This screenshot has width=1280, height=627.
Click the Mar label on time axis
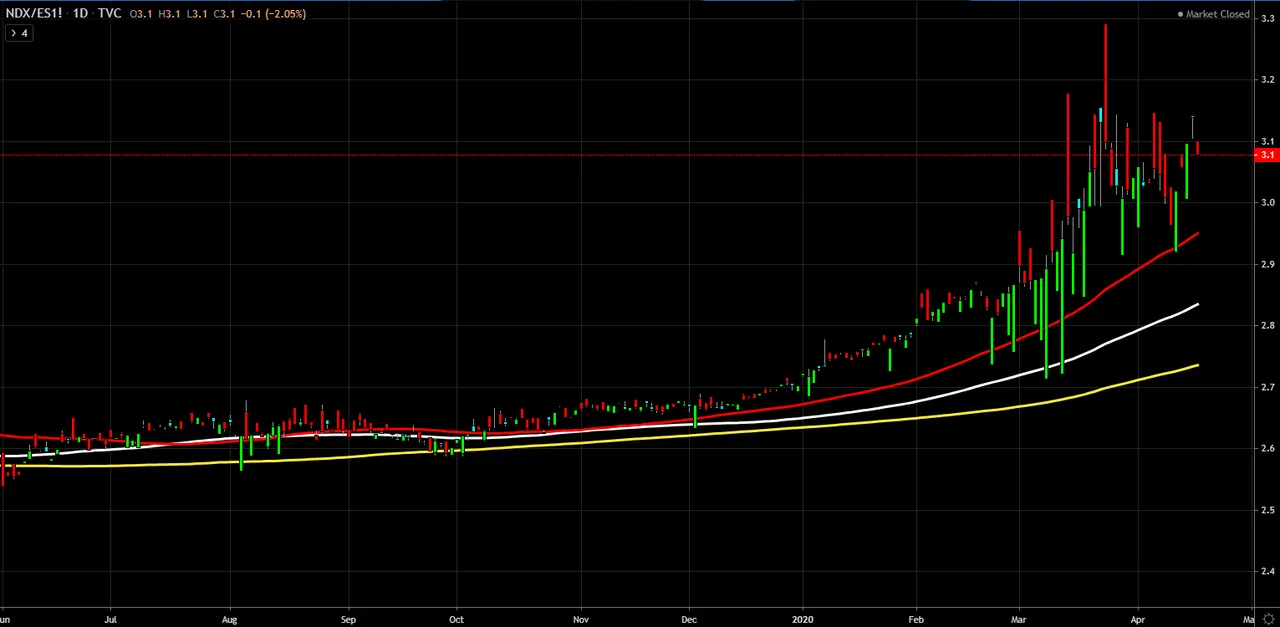tap(1019, 618)
